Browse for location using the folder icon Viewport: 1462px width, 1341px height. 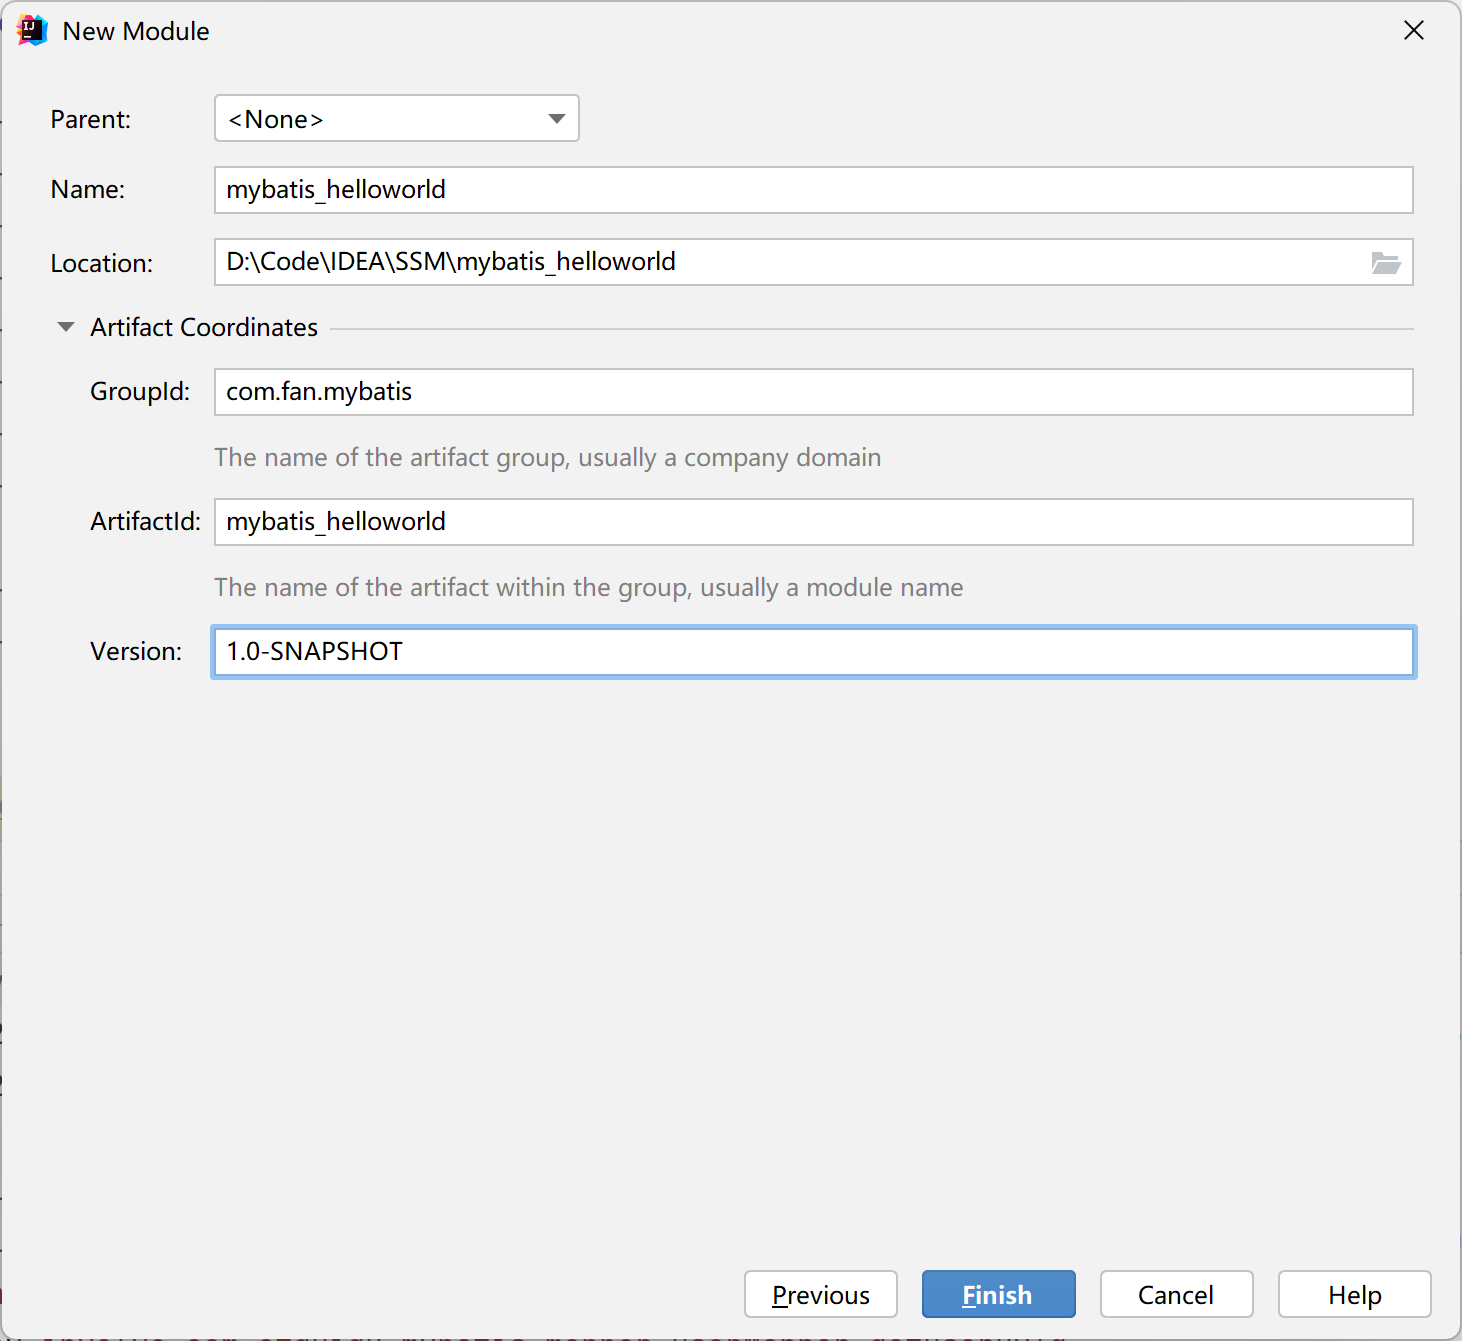coord(1386,263)
